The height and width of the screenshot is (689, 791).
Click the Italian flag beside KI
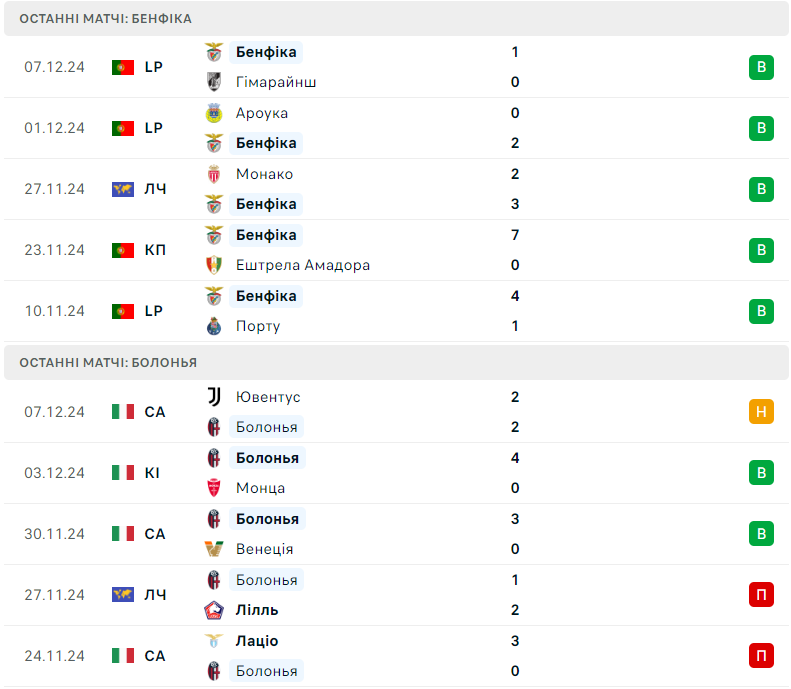[x=123, y=473]
